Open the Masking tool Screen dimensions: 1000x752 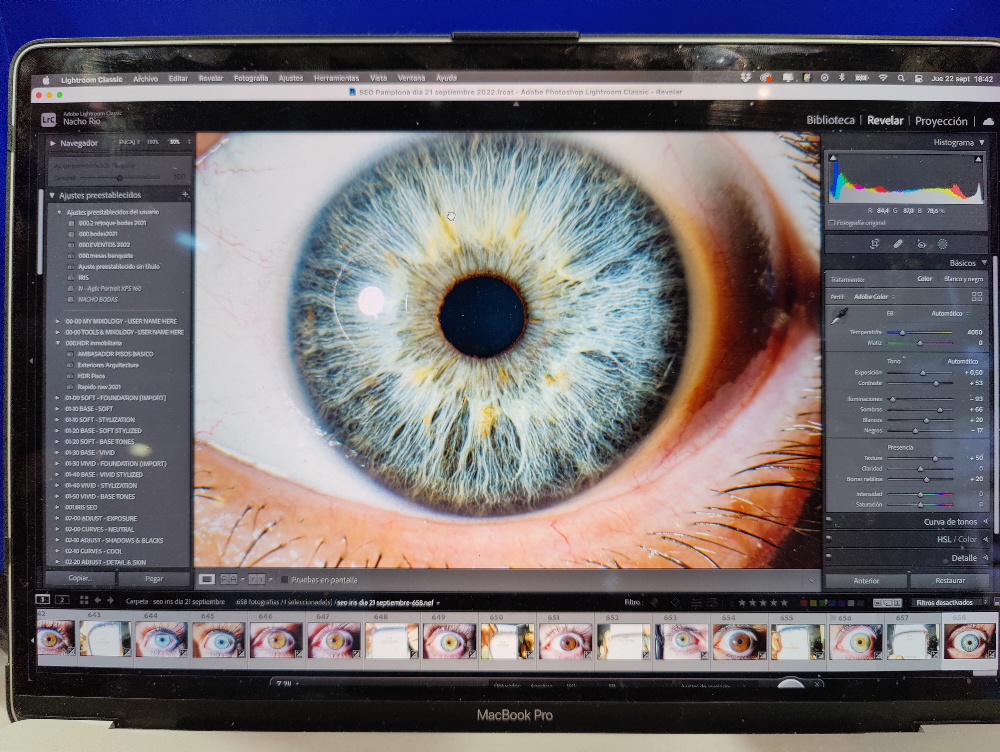tap(943, 244)
